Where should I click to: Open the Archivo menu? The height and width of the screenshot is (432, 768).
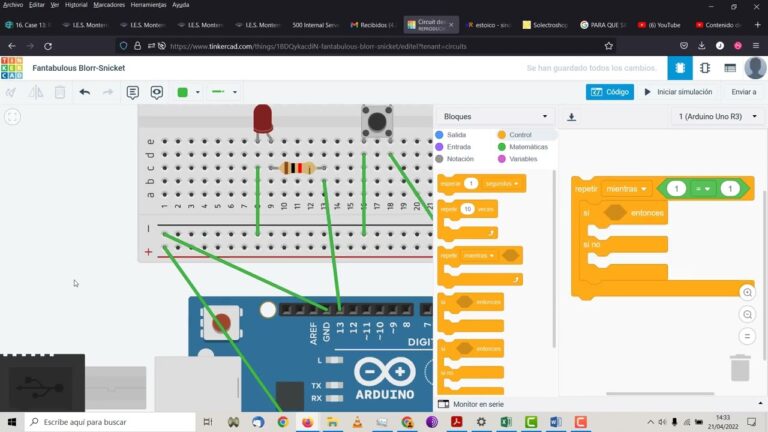click(13, 5)
